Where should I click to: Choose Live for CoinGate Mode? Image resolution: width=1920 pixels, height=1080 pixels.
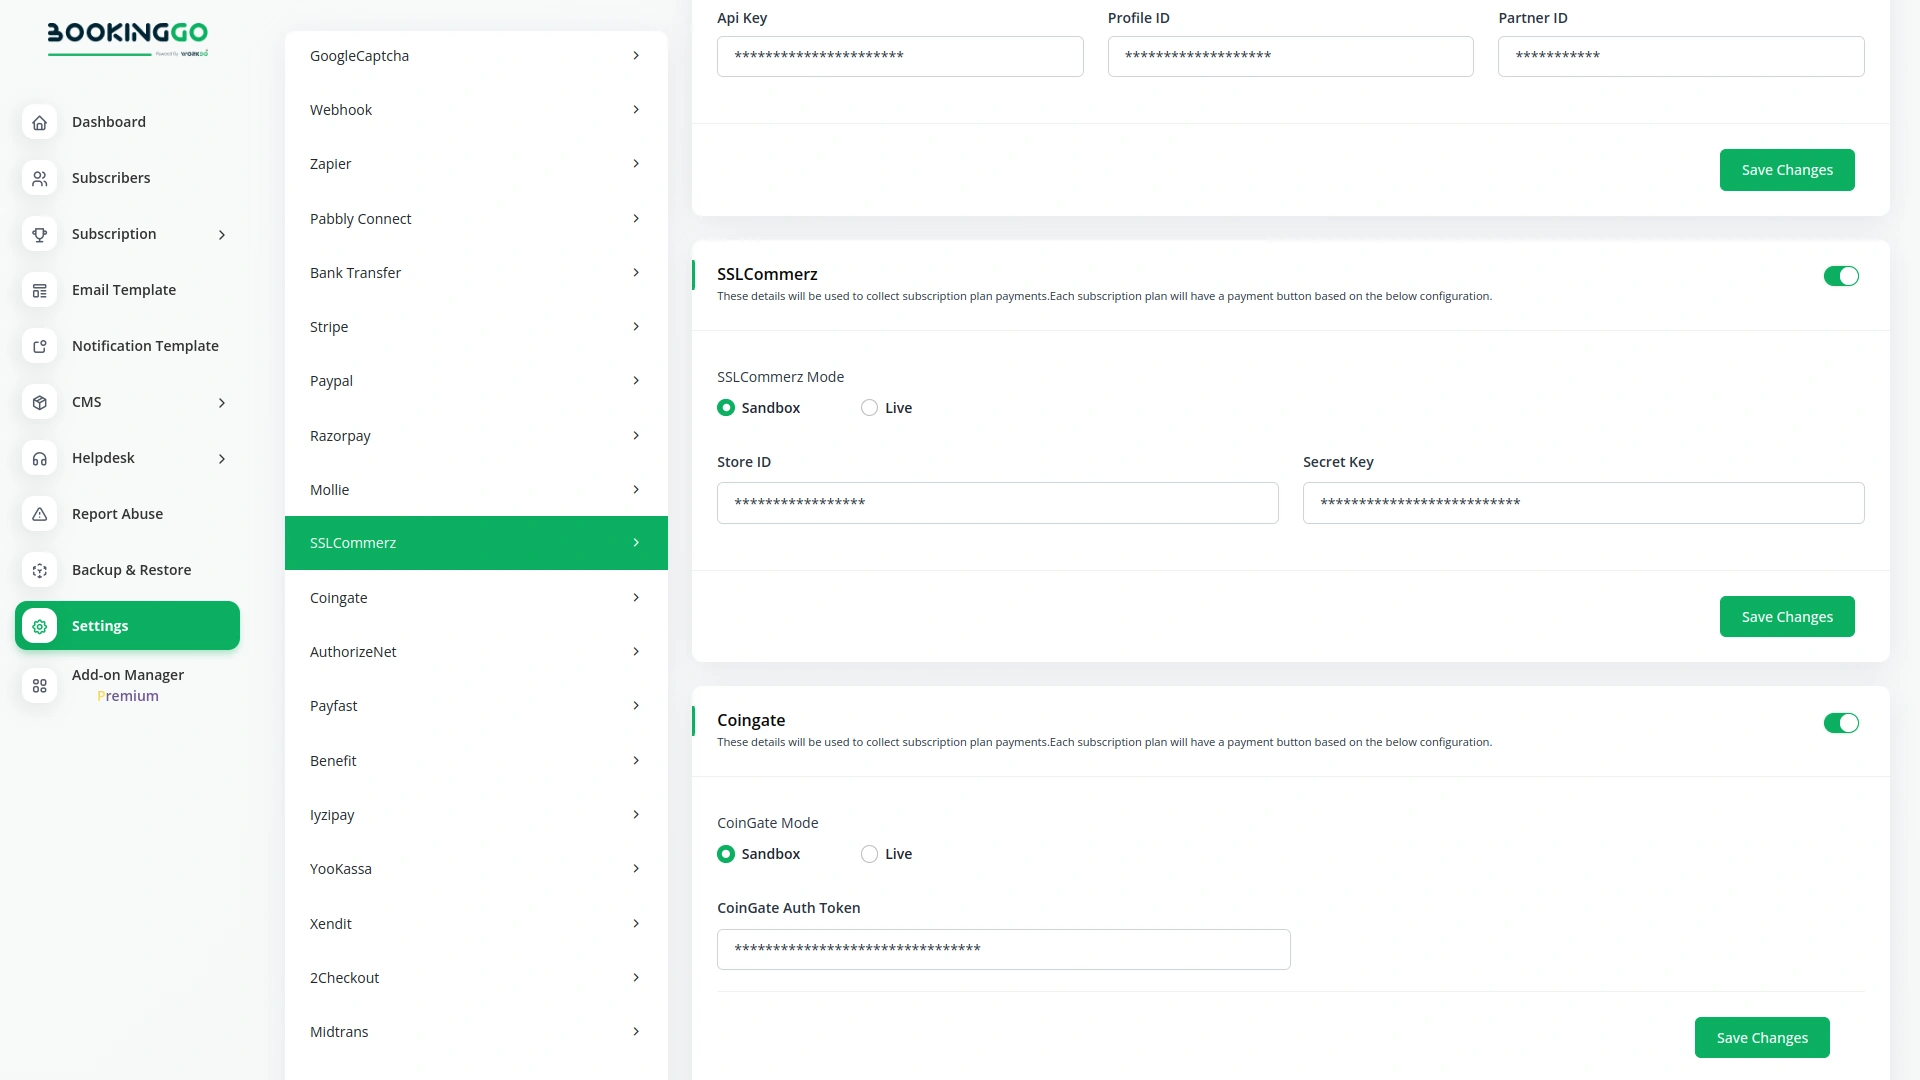[x=868, y=853]
